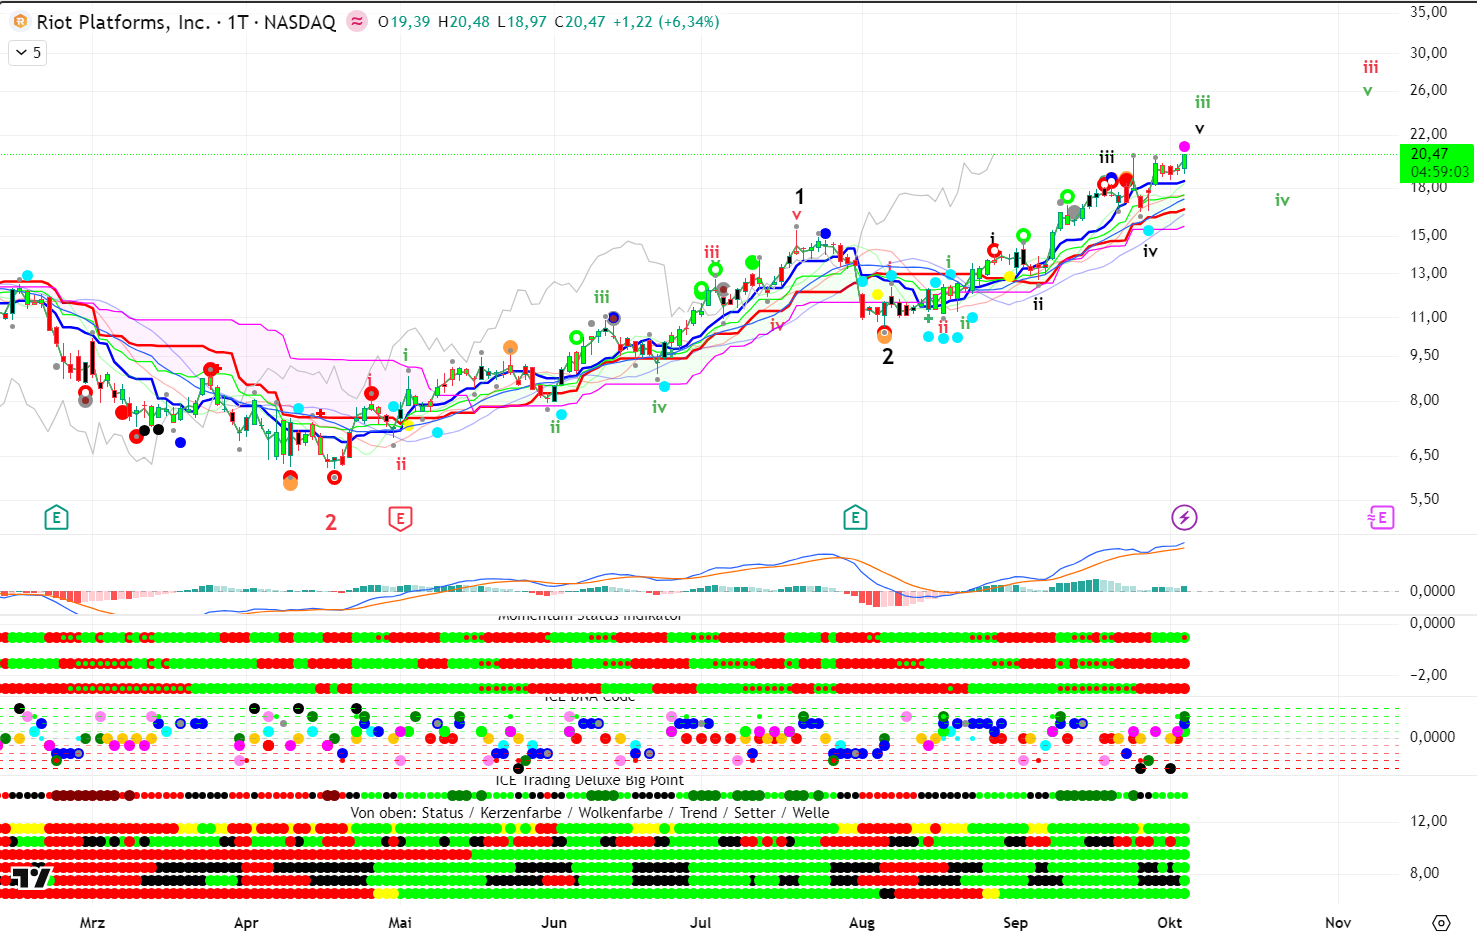Click the 35,00 price scale label
1477x932 pixels.
[x=1428, y=12]
